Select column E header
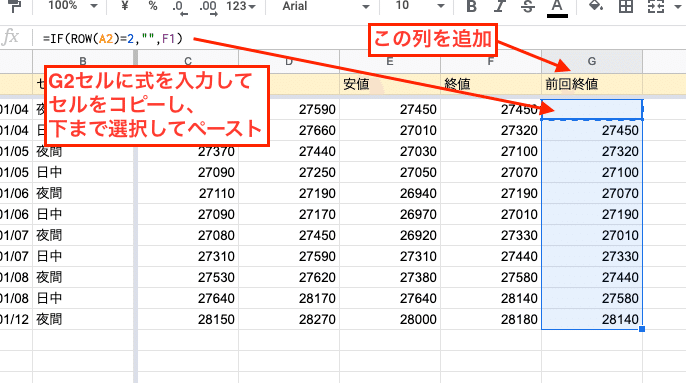686x383 pixels. click(389, 61)
